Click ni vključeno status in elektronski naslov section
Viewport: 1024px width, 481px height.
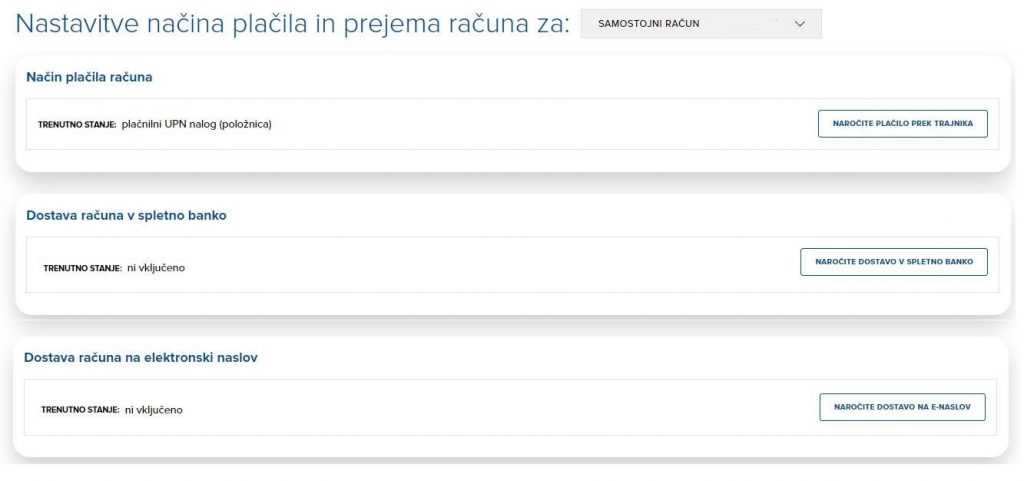click(154, 410)
